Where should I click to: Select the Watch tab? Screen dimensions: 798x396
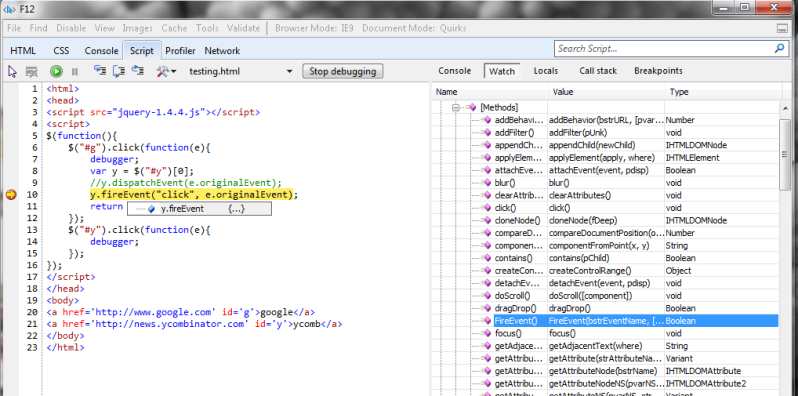(x=502, y=71)
